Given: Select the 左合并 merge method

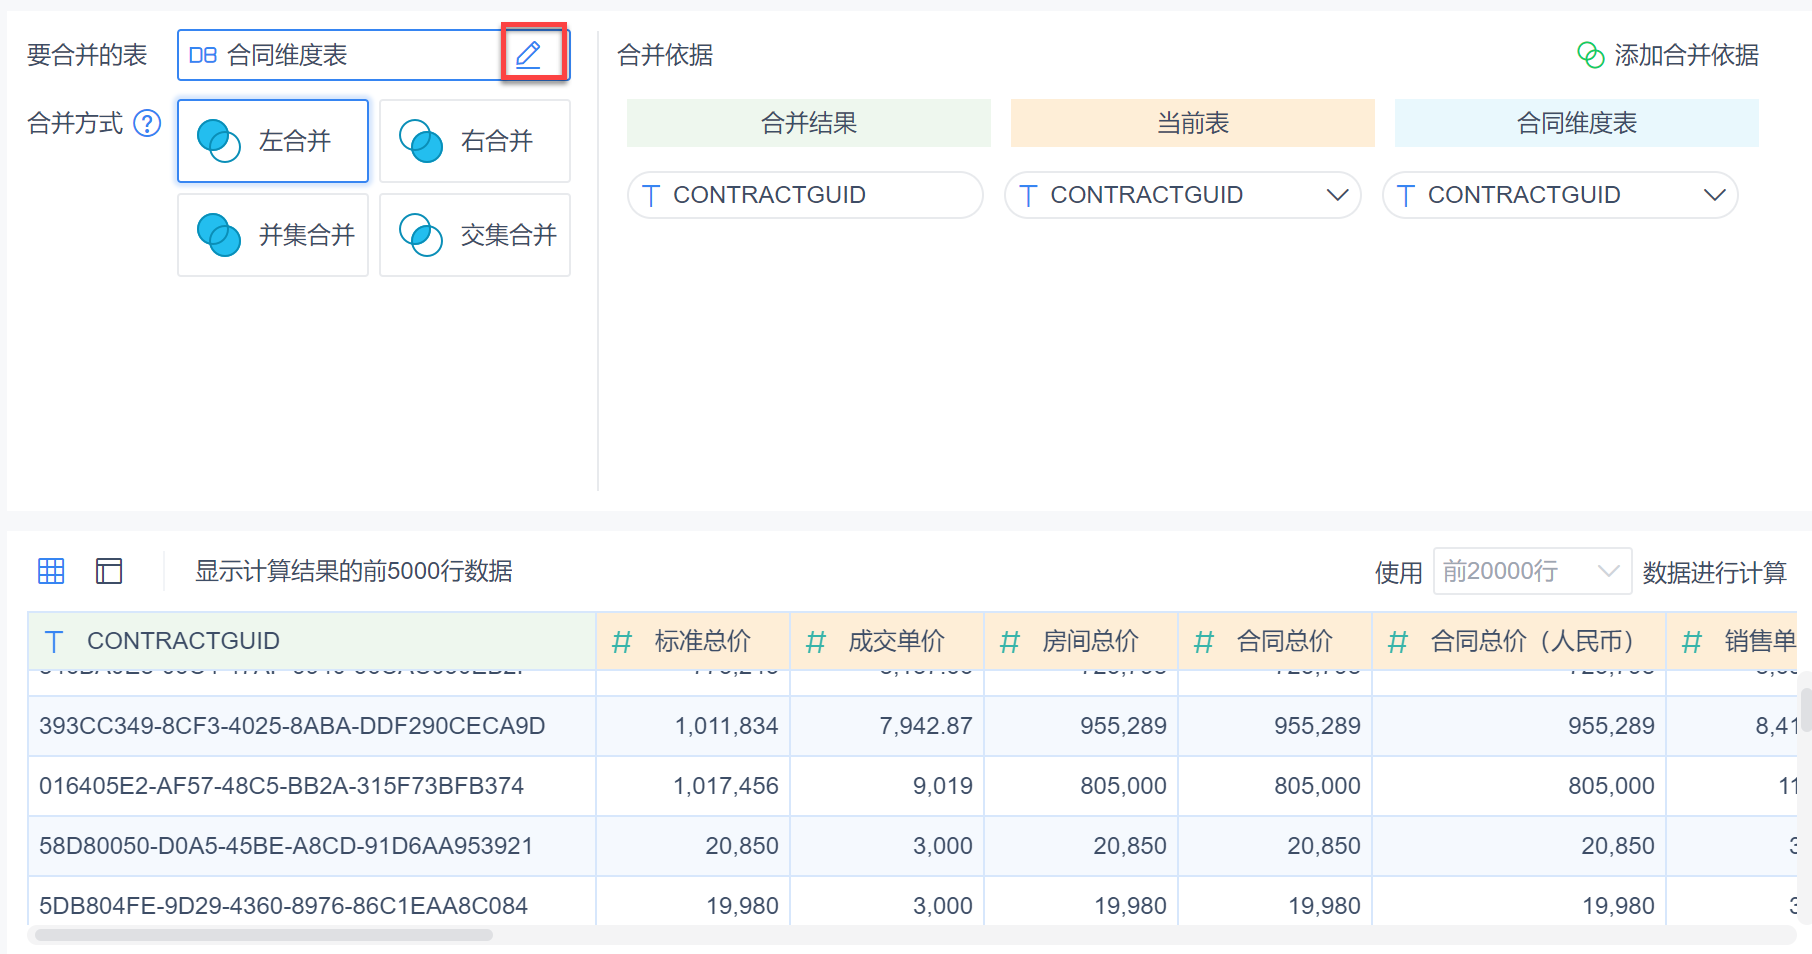Looking at the screenshot, I should click(x=273, y=141).
